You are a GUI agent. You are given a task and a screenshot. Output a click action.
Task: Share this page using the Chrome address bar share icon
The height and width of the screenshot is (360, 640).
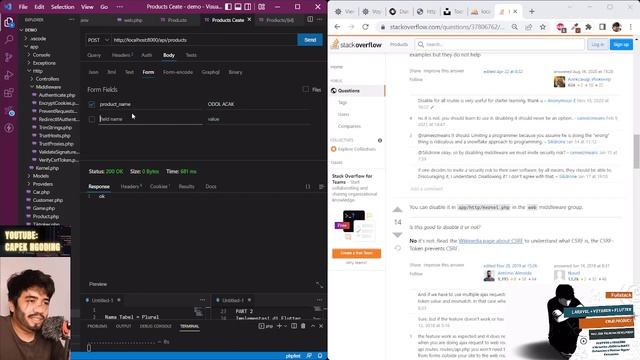point(529,27)
